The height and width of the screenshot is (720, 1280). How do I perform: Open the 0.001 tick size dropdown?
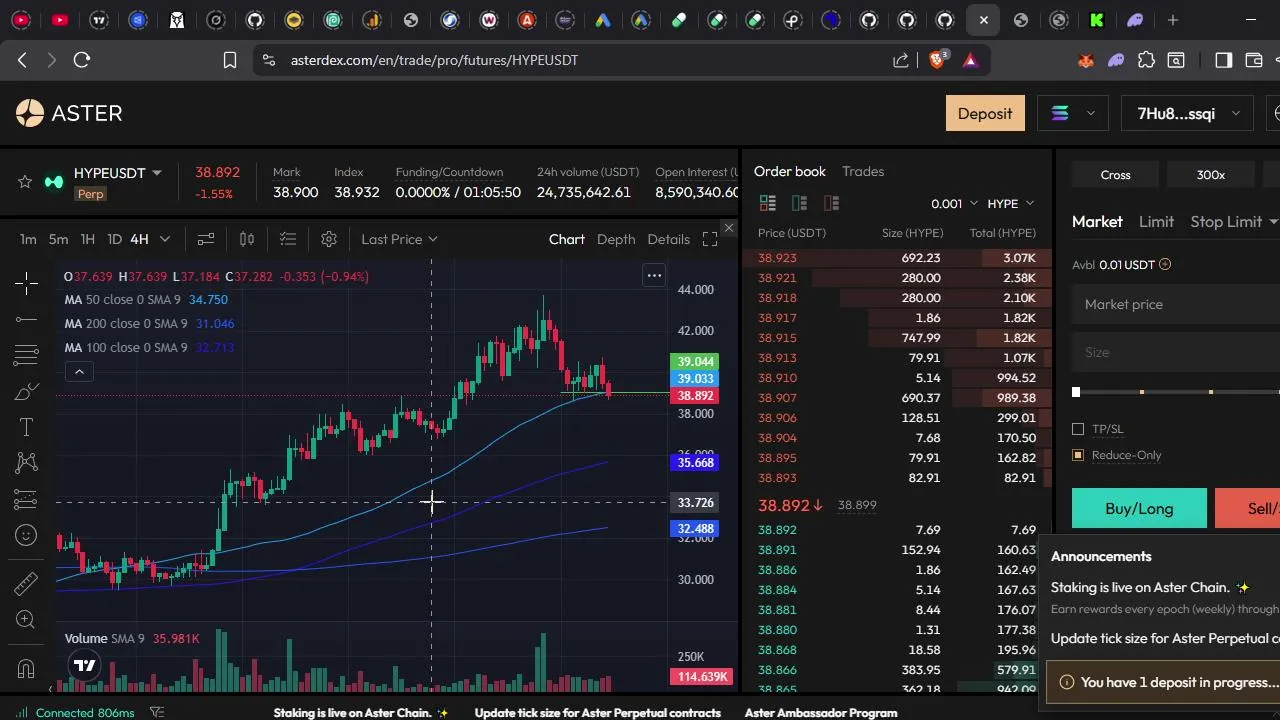(x=954, y=203)
